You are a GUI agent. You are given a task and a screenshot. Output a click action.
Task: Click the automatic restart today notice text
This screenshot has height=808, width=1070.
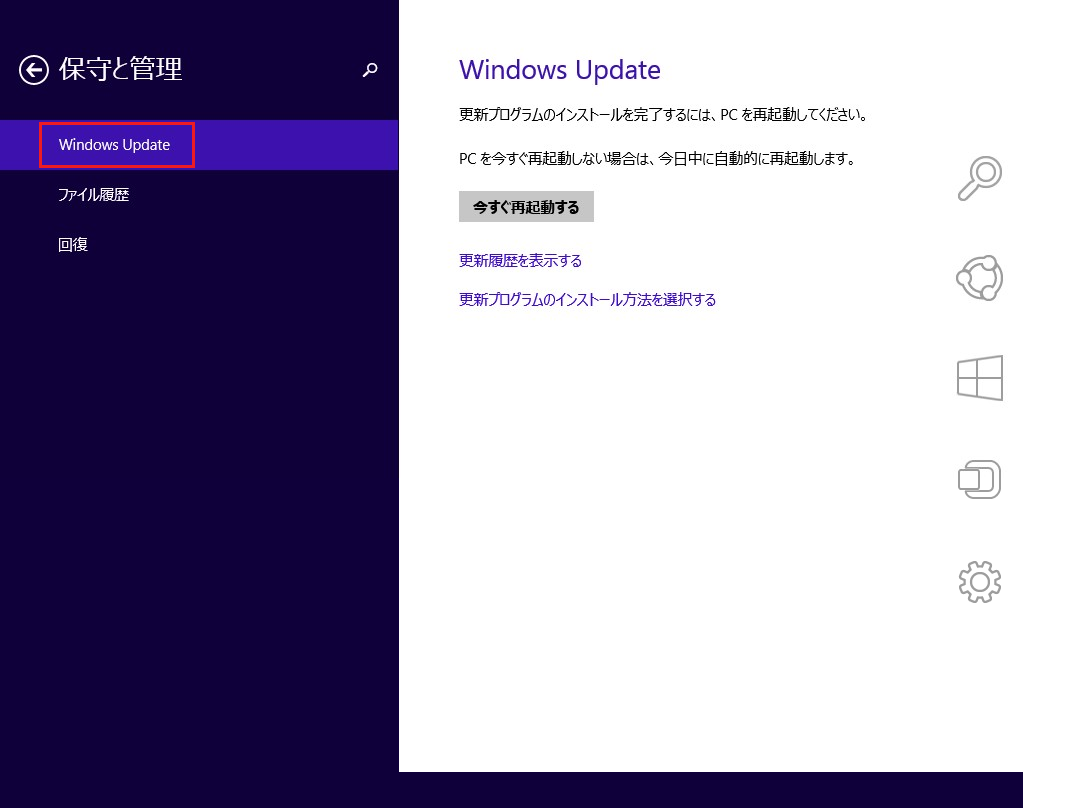click(657, 159)
